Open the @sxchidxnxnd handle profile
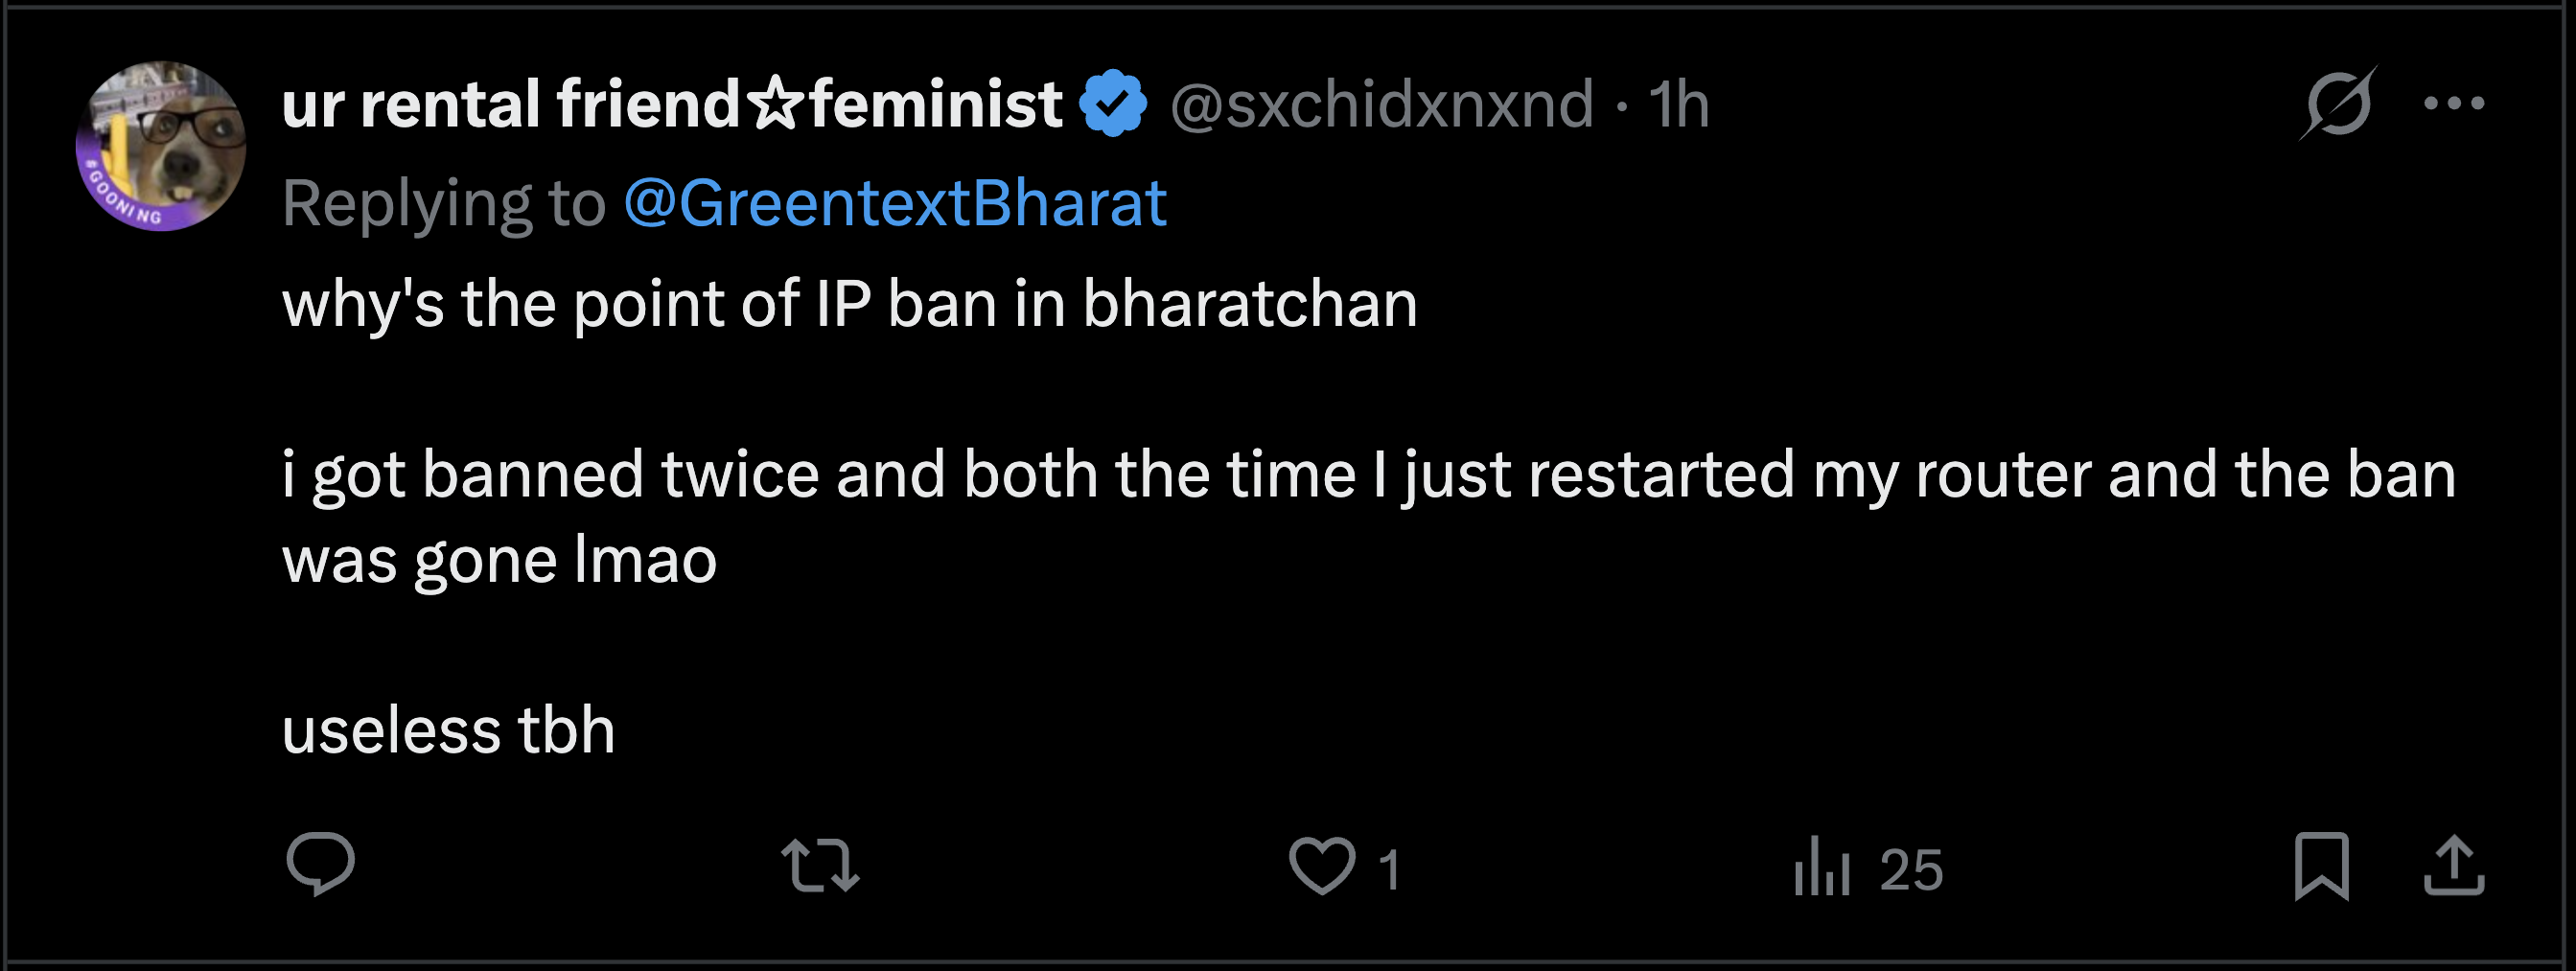The height and width of the screenshot is (971, 2576). [x=1381, y=104]
